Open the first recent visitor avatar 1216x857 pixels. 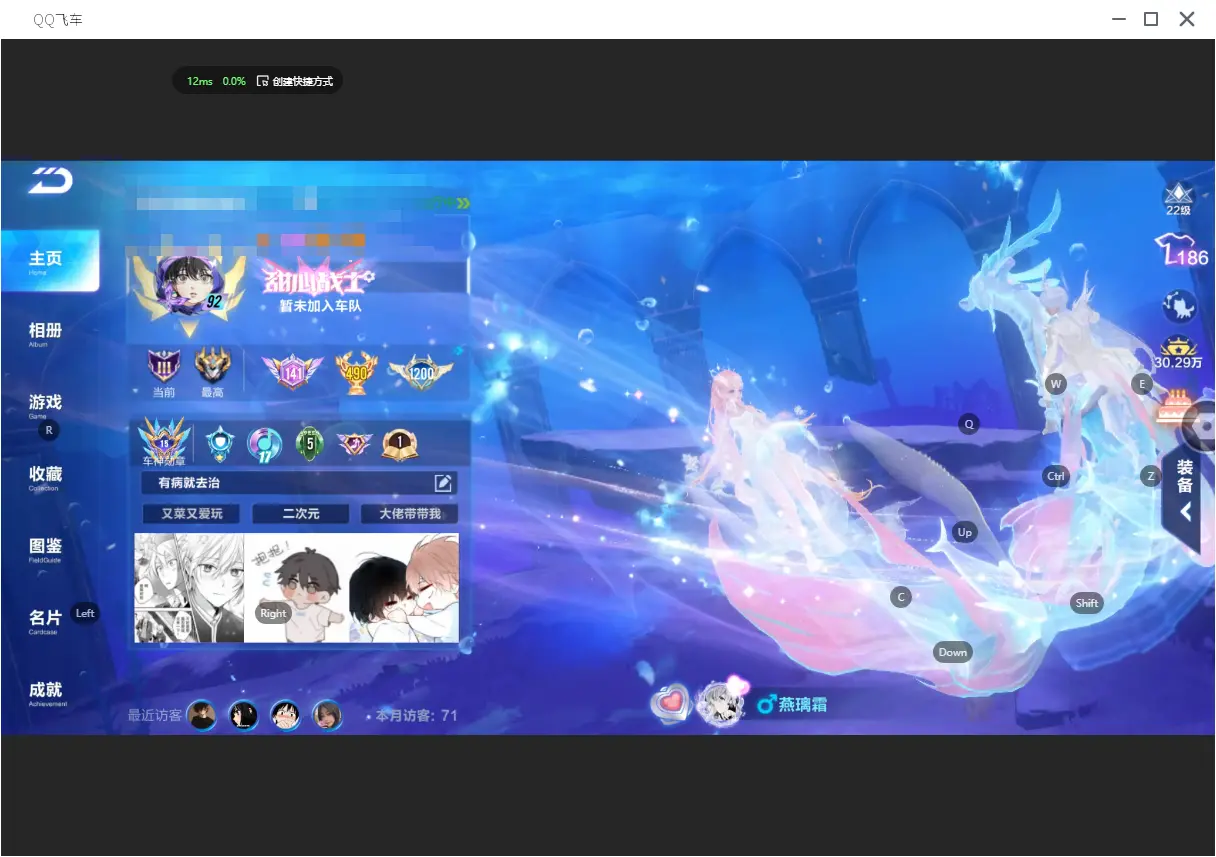(x=202, y=715)
